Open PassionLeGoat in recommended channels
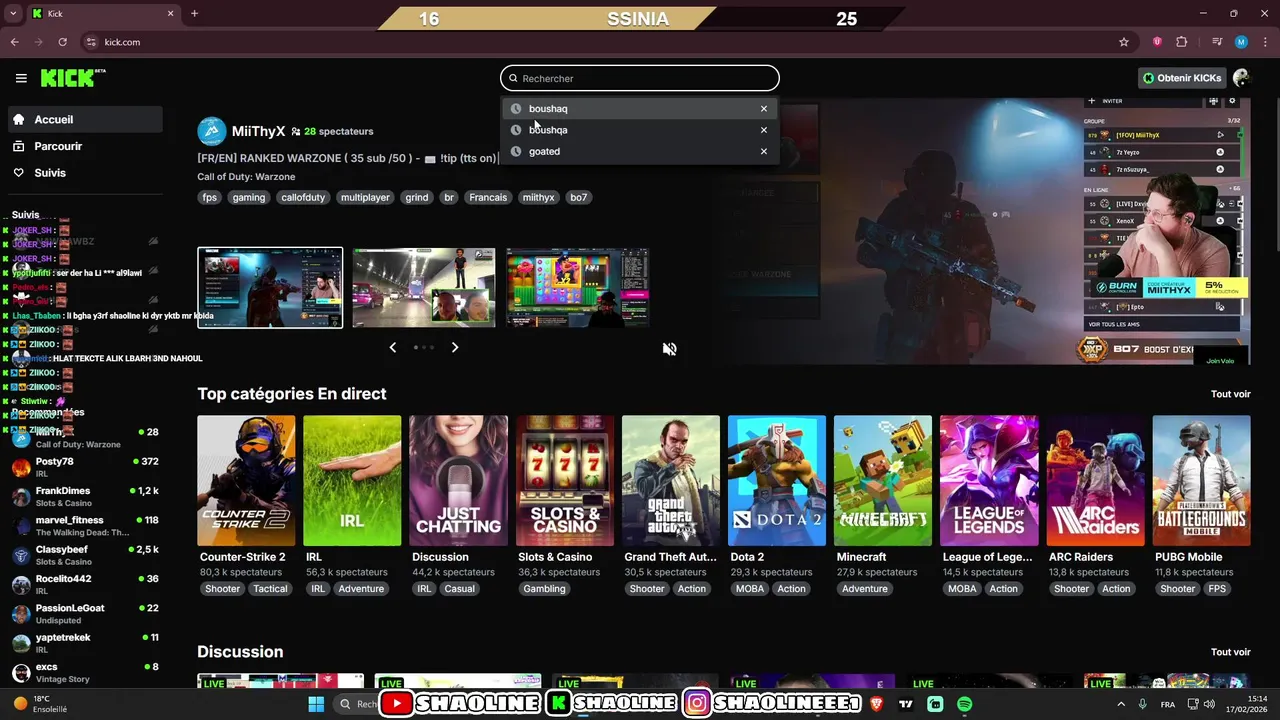 click(x=85, y=614)
